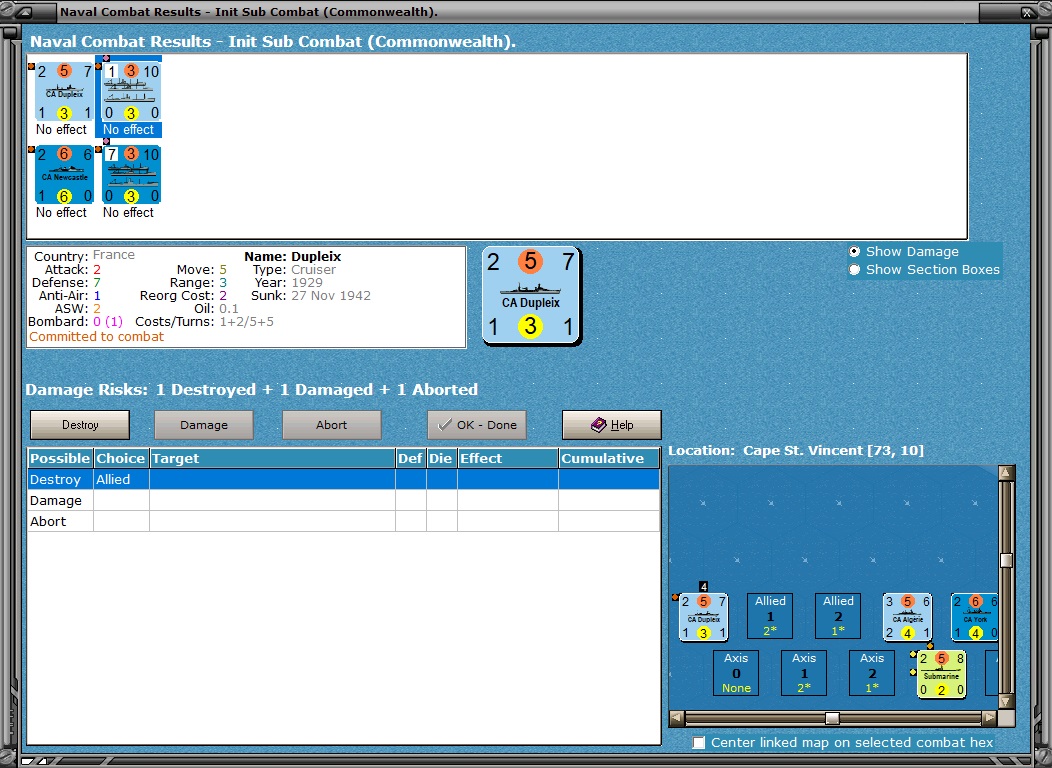
Task: Select the Show Damage radio option
Action: point(904,252)
